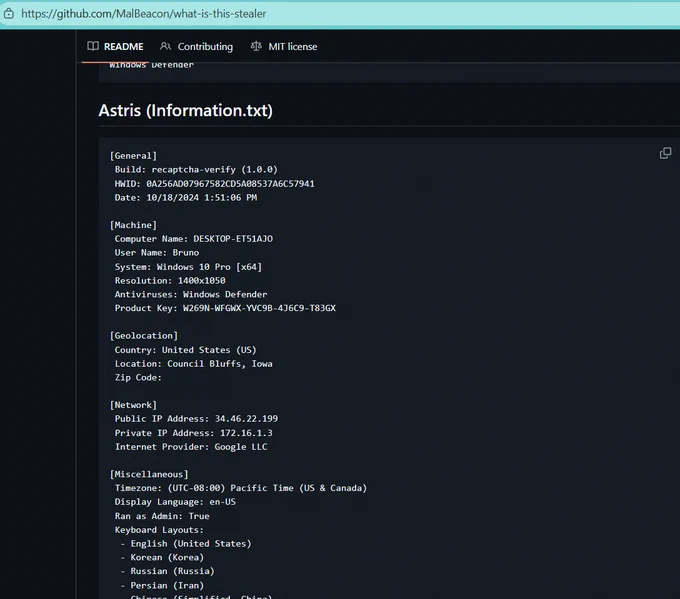Open the README tab
680x599 pixels.
(x=115, y=46)
